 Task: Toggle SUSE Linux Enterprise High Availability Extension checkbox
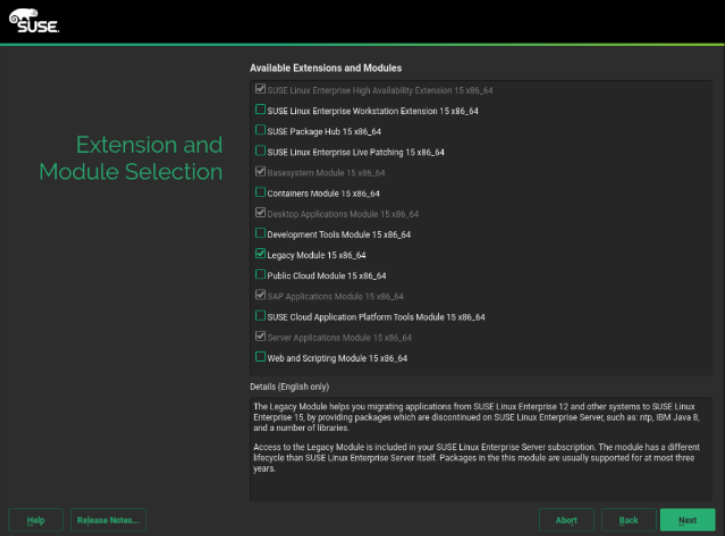pos(260,89)
